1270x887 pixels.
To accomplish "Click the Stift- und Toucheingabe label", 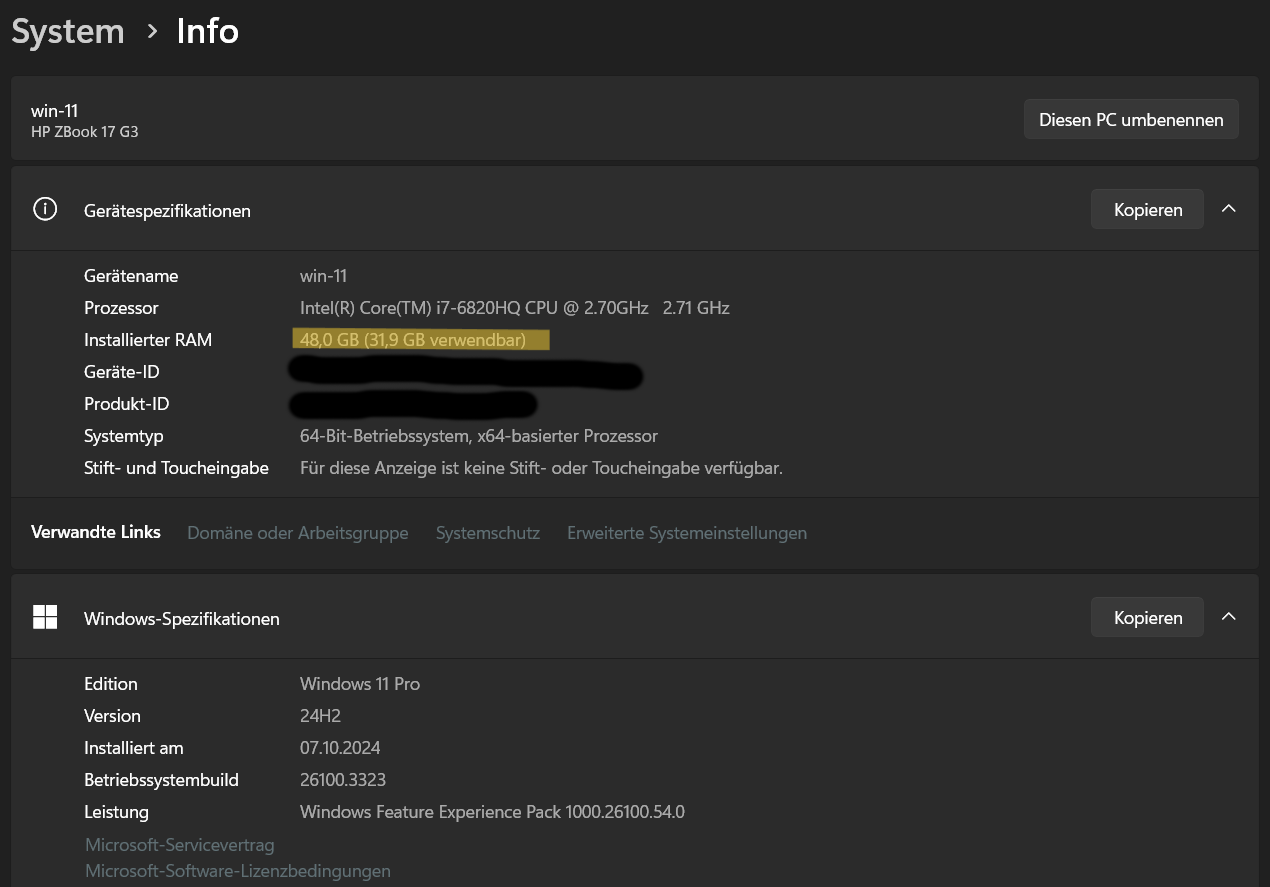I will coord(176,467).
